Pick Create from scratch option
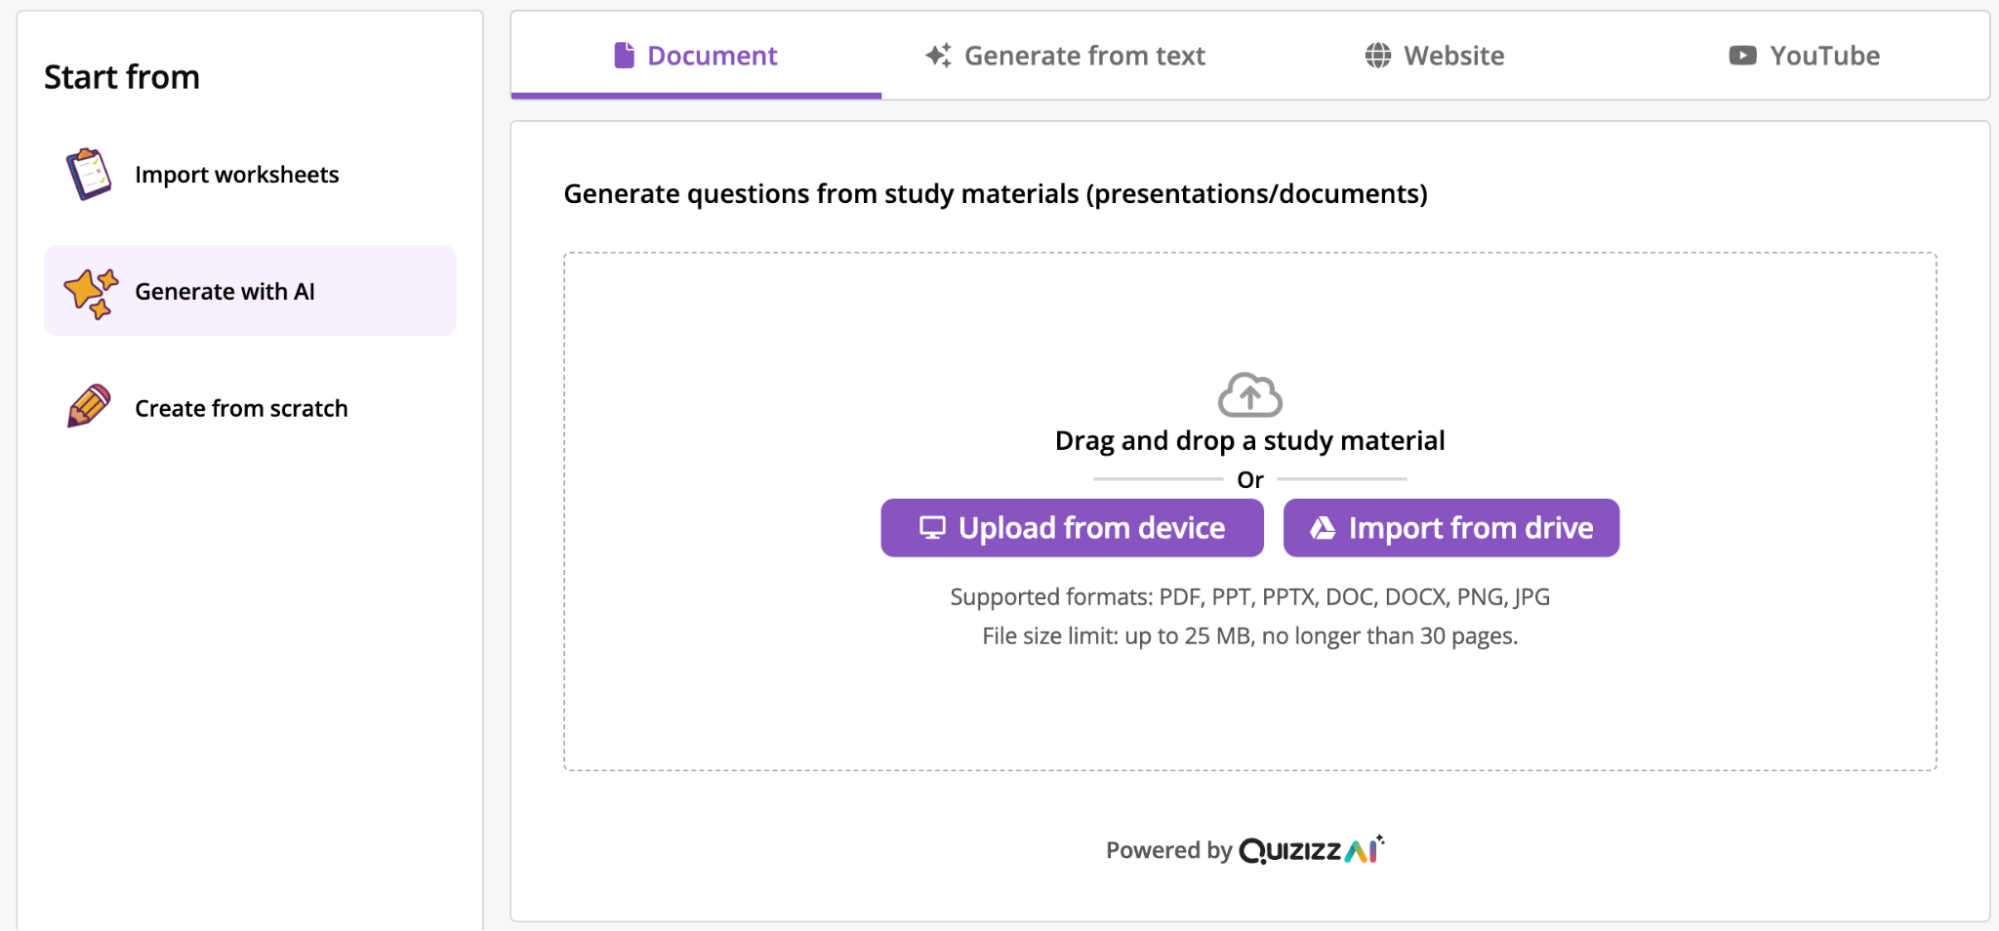 click(x=250, y=408)
